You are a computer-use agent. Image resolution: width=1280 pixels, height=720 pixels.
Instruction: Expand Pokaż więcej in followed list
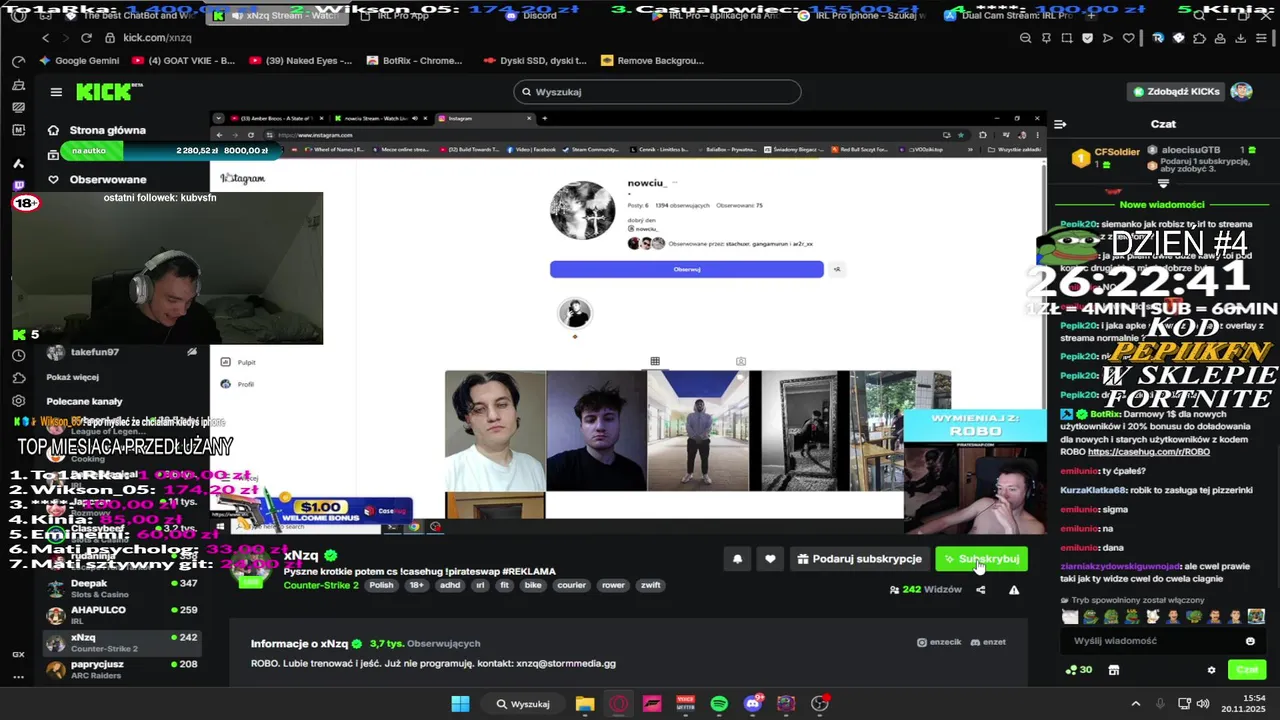[x=72, y=377]
